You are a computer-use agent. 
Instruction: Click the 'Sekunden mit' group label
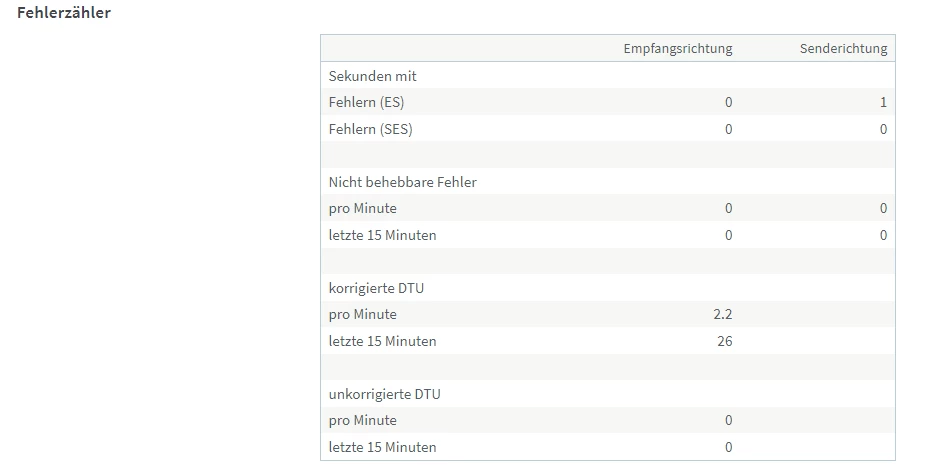click(x=372, y=76)
